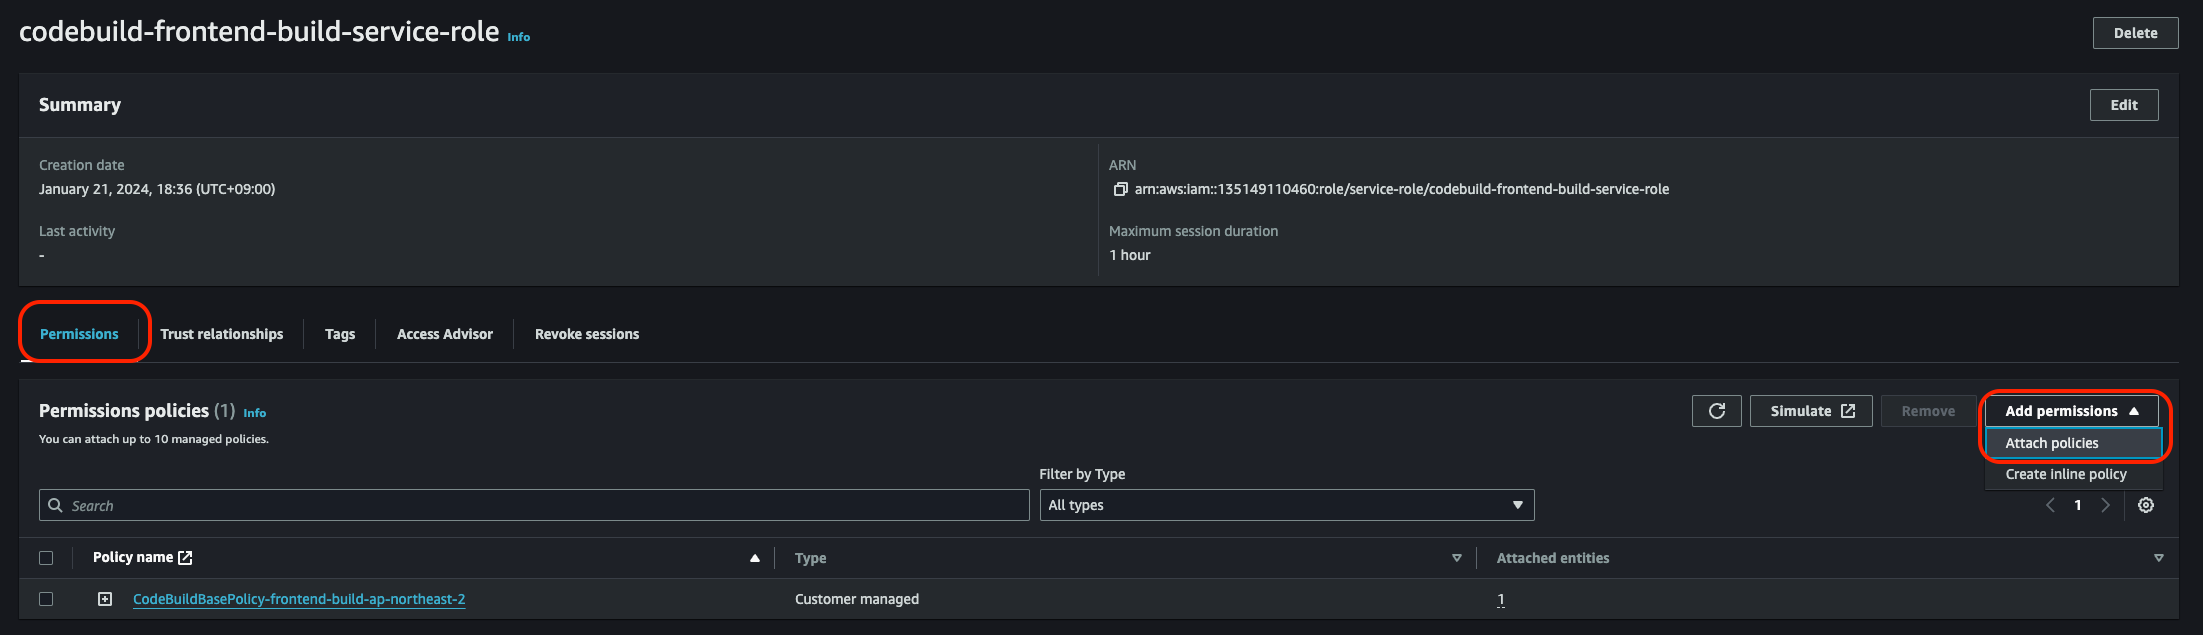Viewport: 2203px width, 635px height.
Task: Sort the Type column with its arrow
Action: coord(1457,558)
